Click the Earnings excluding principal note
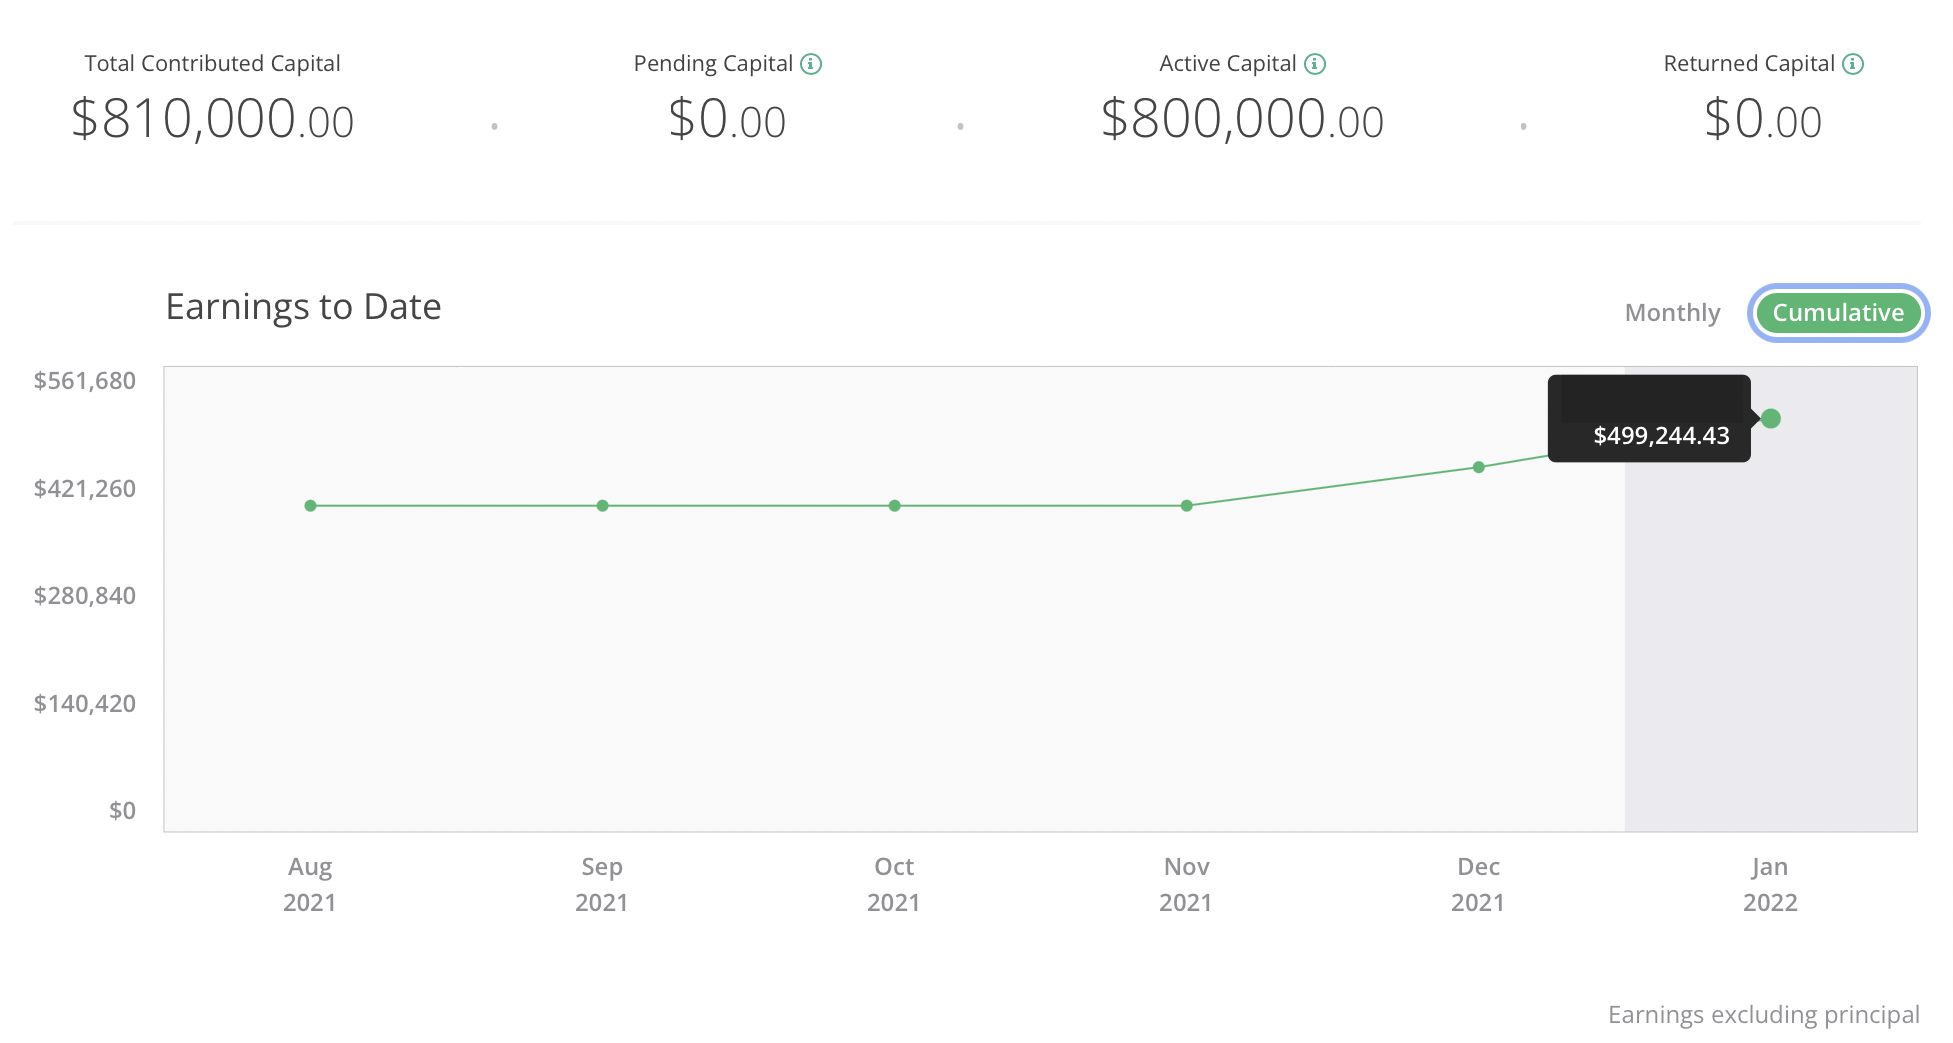The image size is (1953, 1043). pos(1765,1014)
